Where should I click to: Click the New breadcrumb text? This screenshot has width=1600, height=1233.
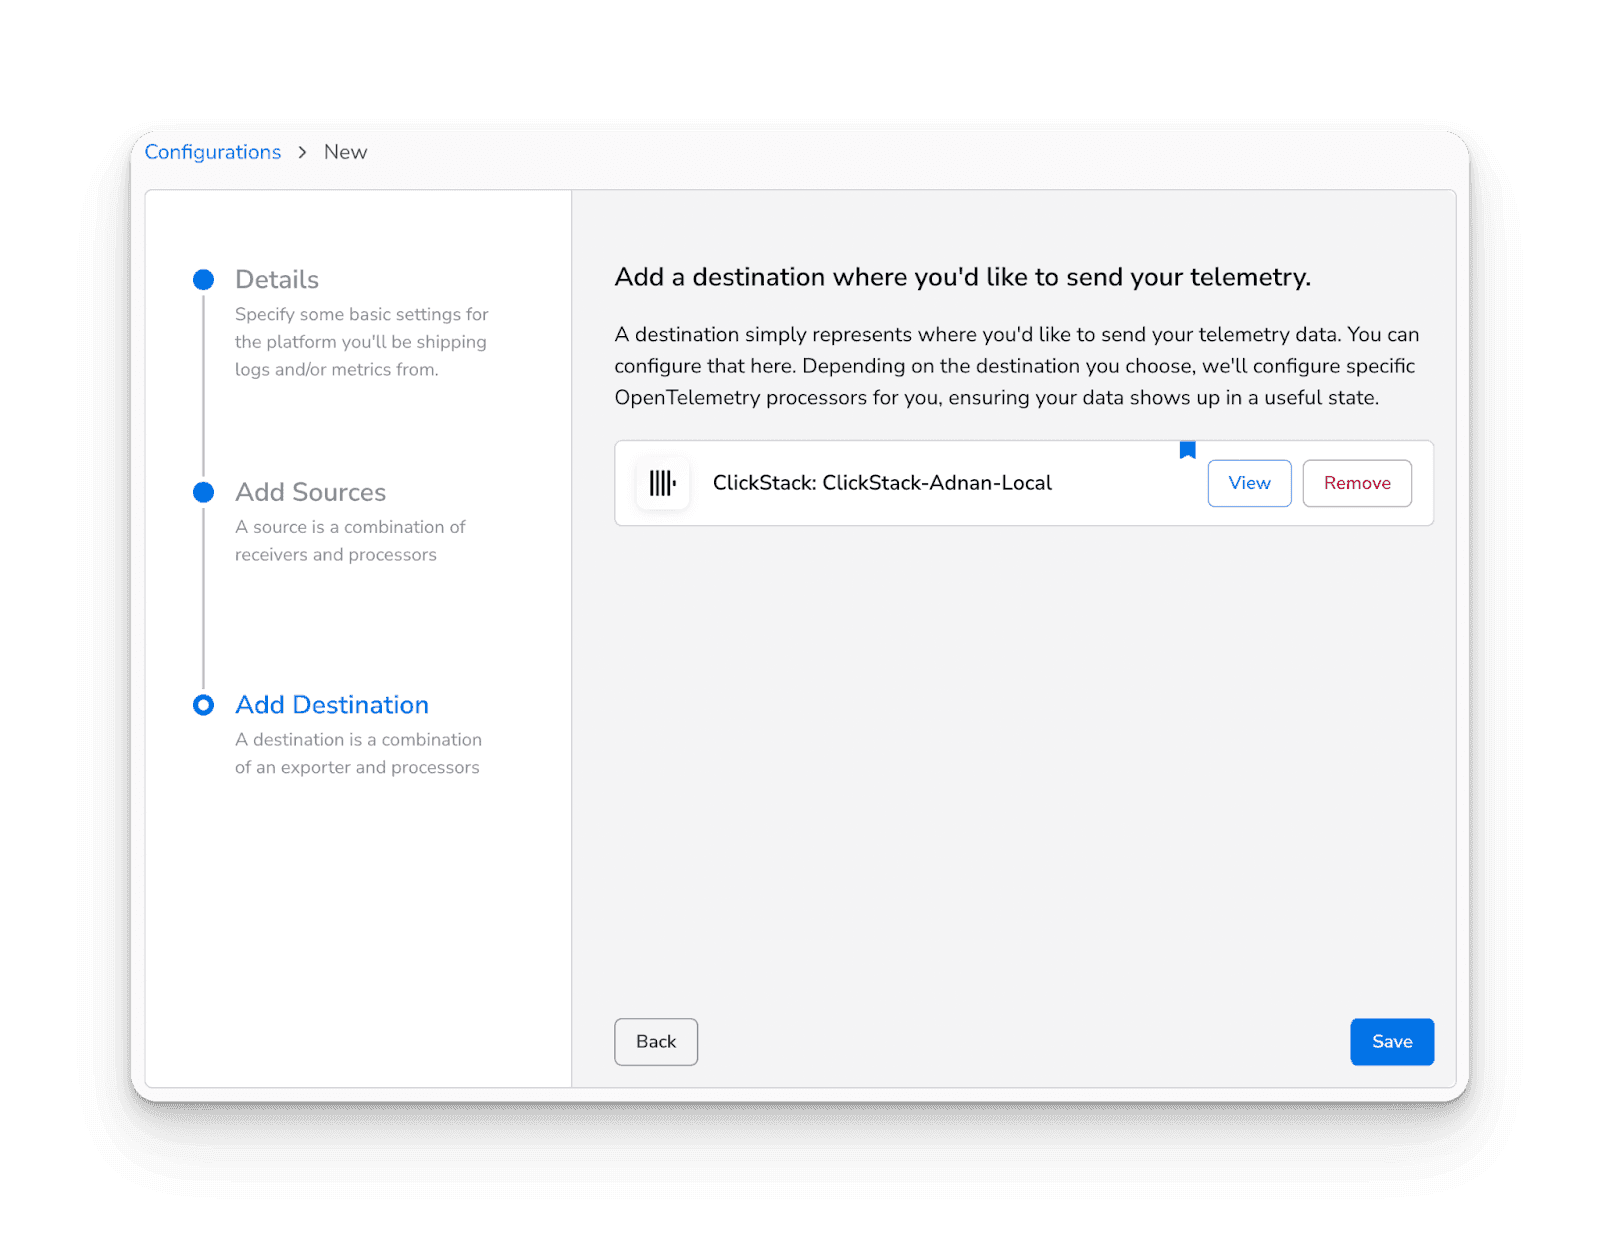[345, 152]
